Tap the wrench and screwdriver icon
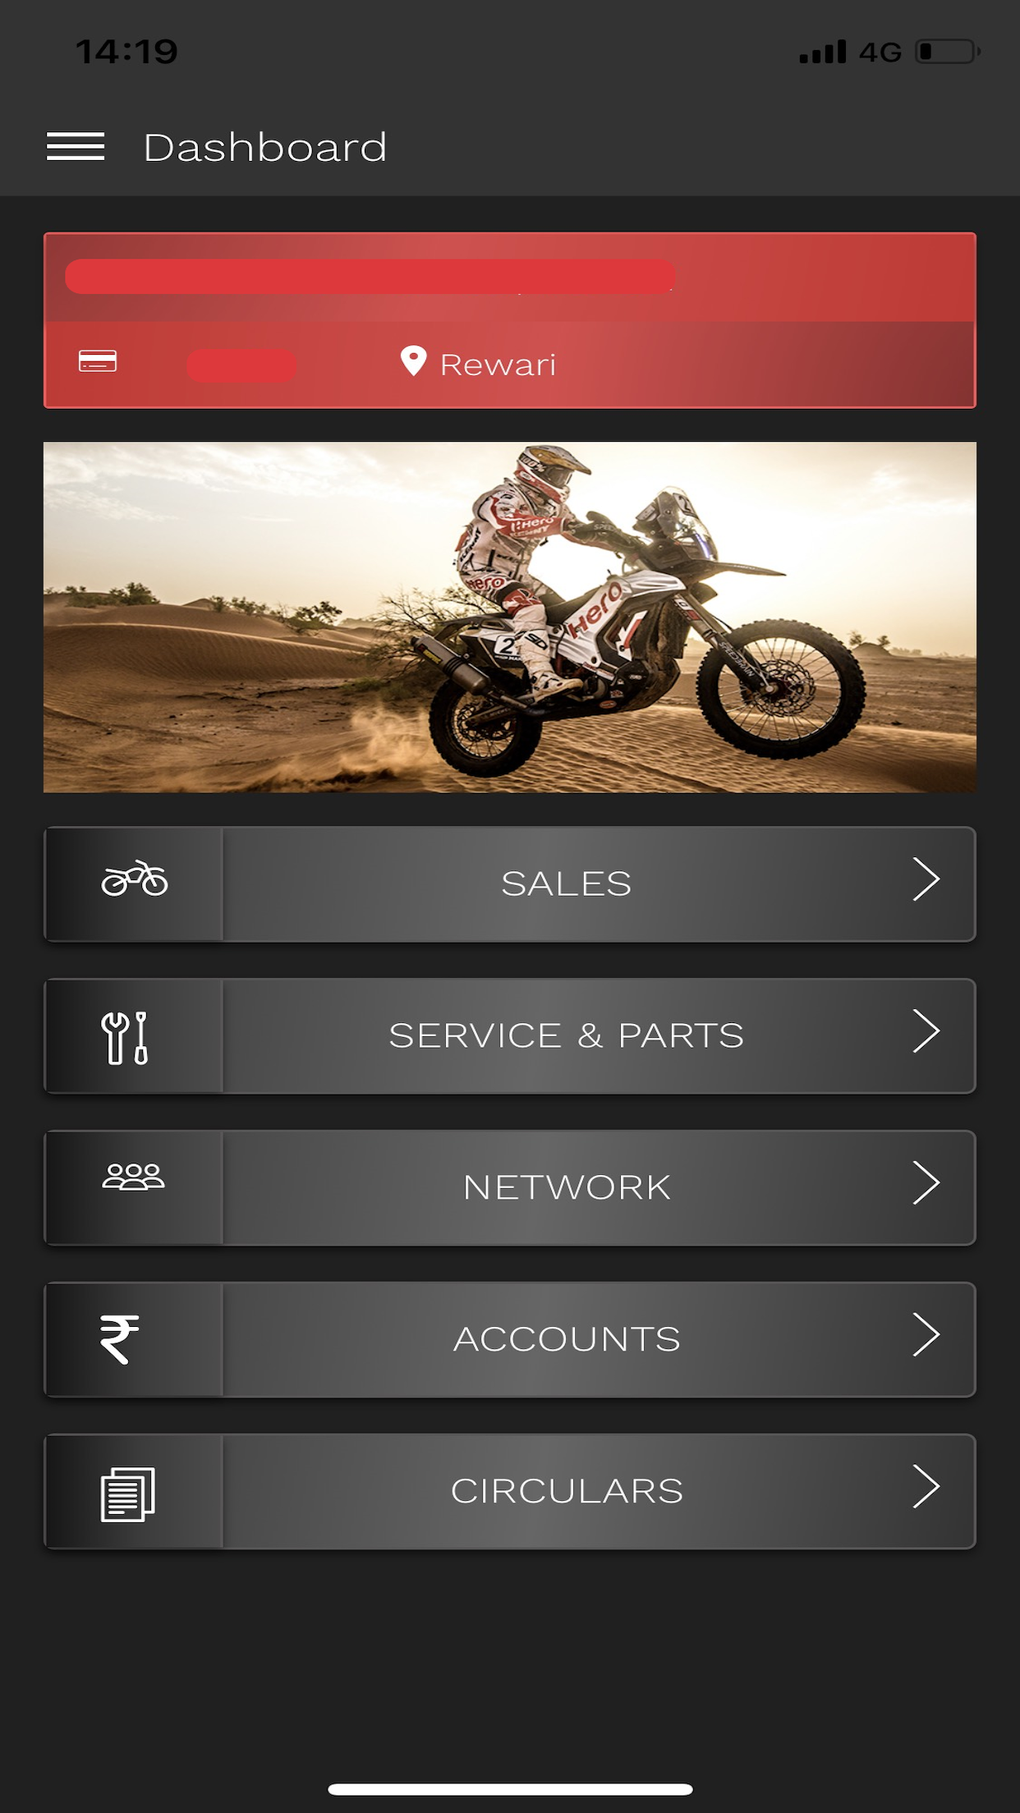This screenshot has width=1020, height=1813. pyautogui.click(x=126, y=1037)
